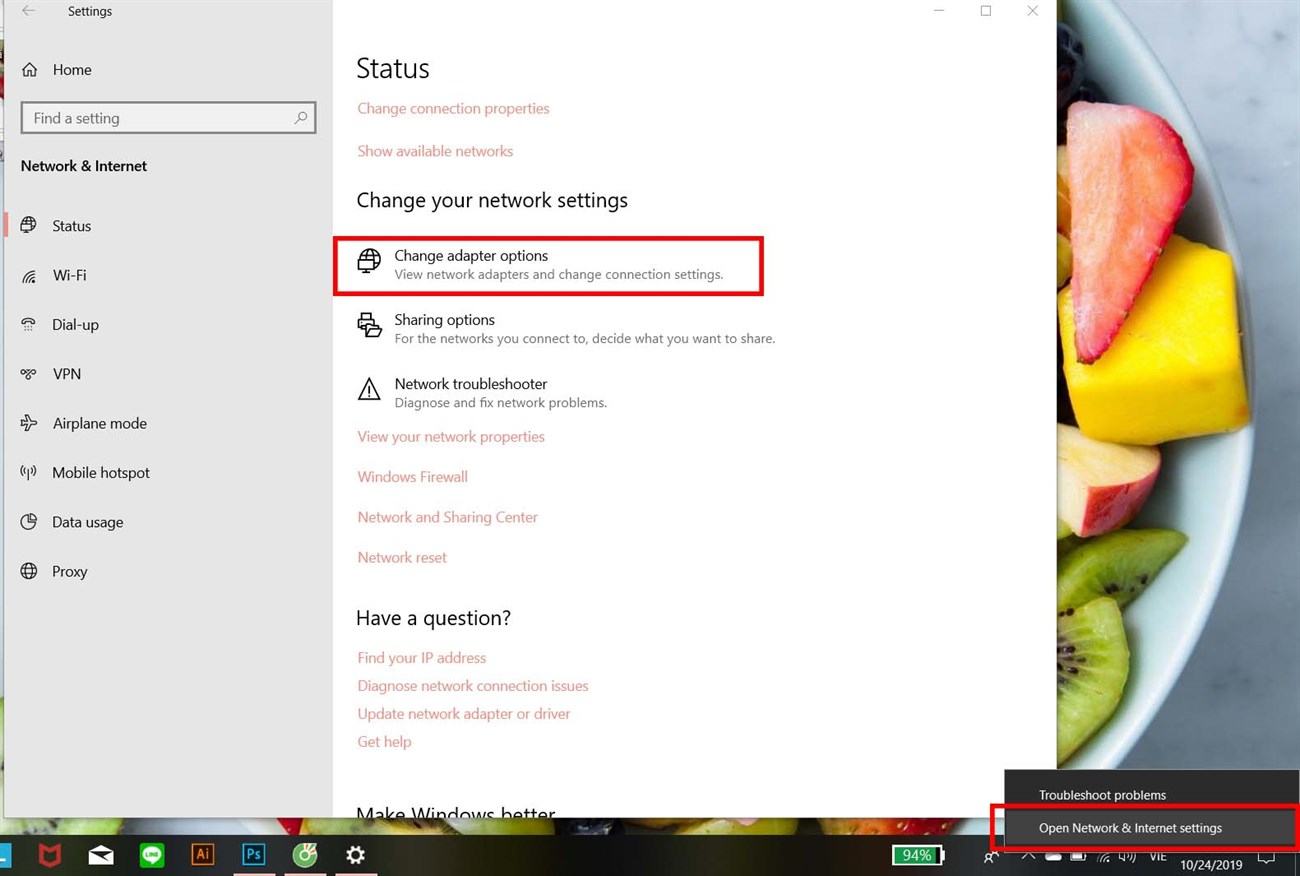Click the Have a question? heading
Screen dimensions: 1300x876
point(433,618)
